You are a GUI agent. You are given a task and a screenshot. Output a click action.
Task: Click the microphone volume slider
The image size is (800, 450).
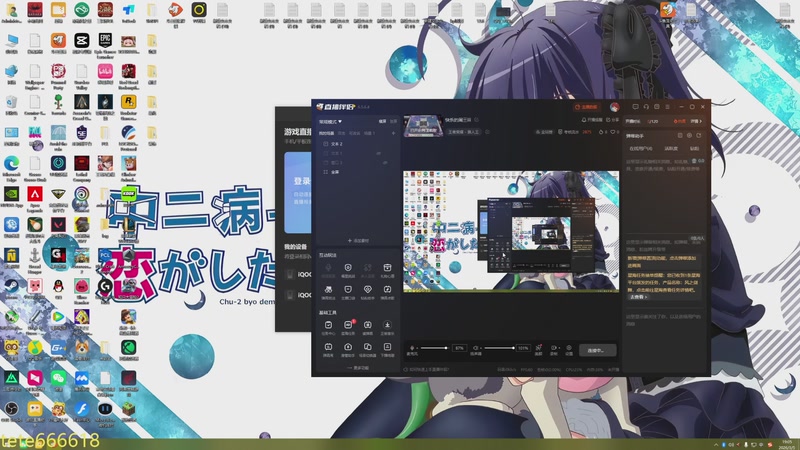coord(434,348)
